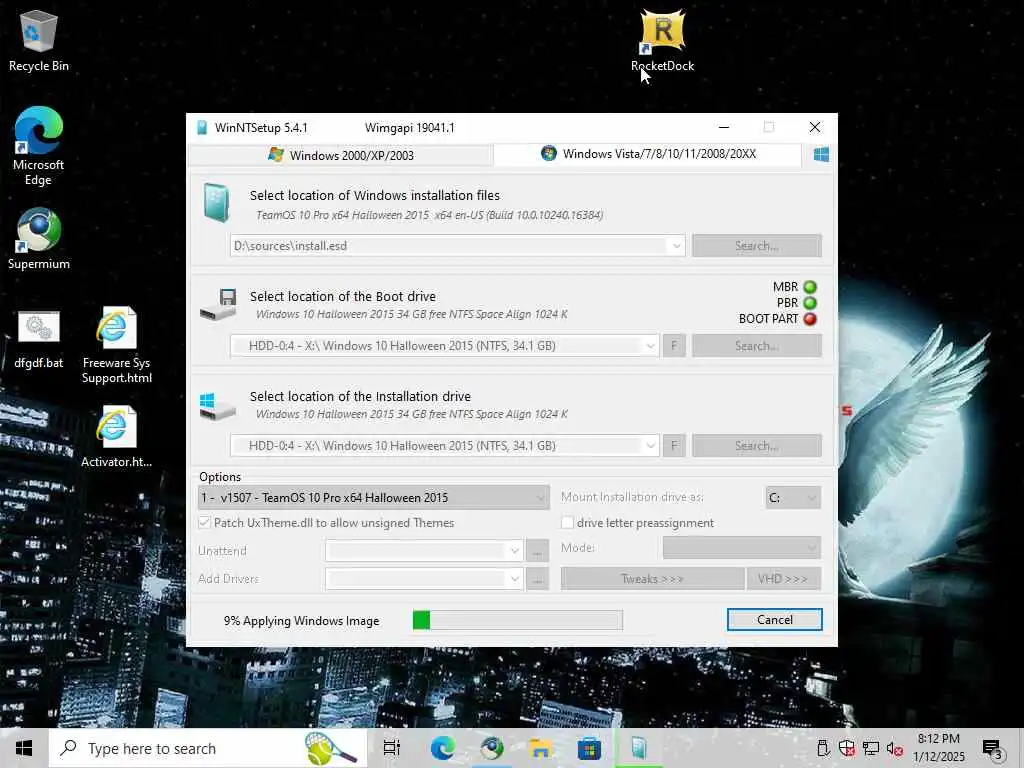The width and height of the screenshot is (1024, 768).
Task: Click the taskbar search box
Action: click(x=208, y=748)
